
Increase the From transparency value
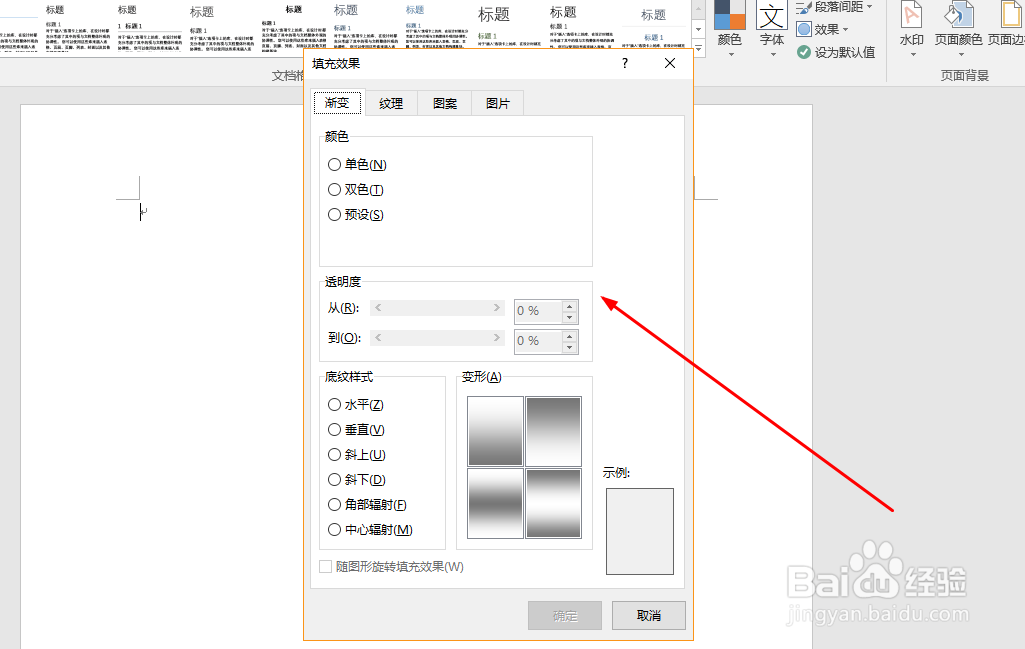coord(569,306)
